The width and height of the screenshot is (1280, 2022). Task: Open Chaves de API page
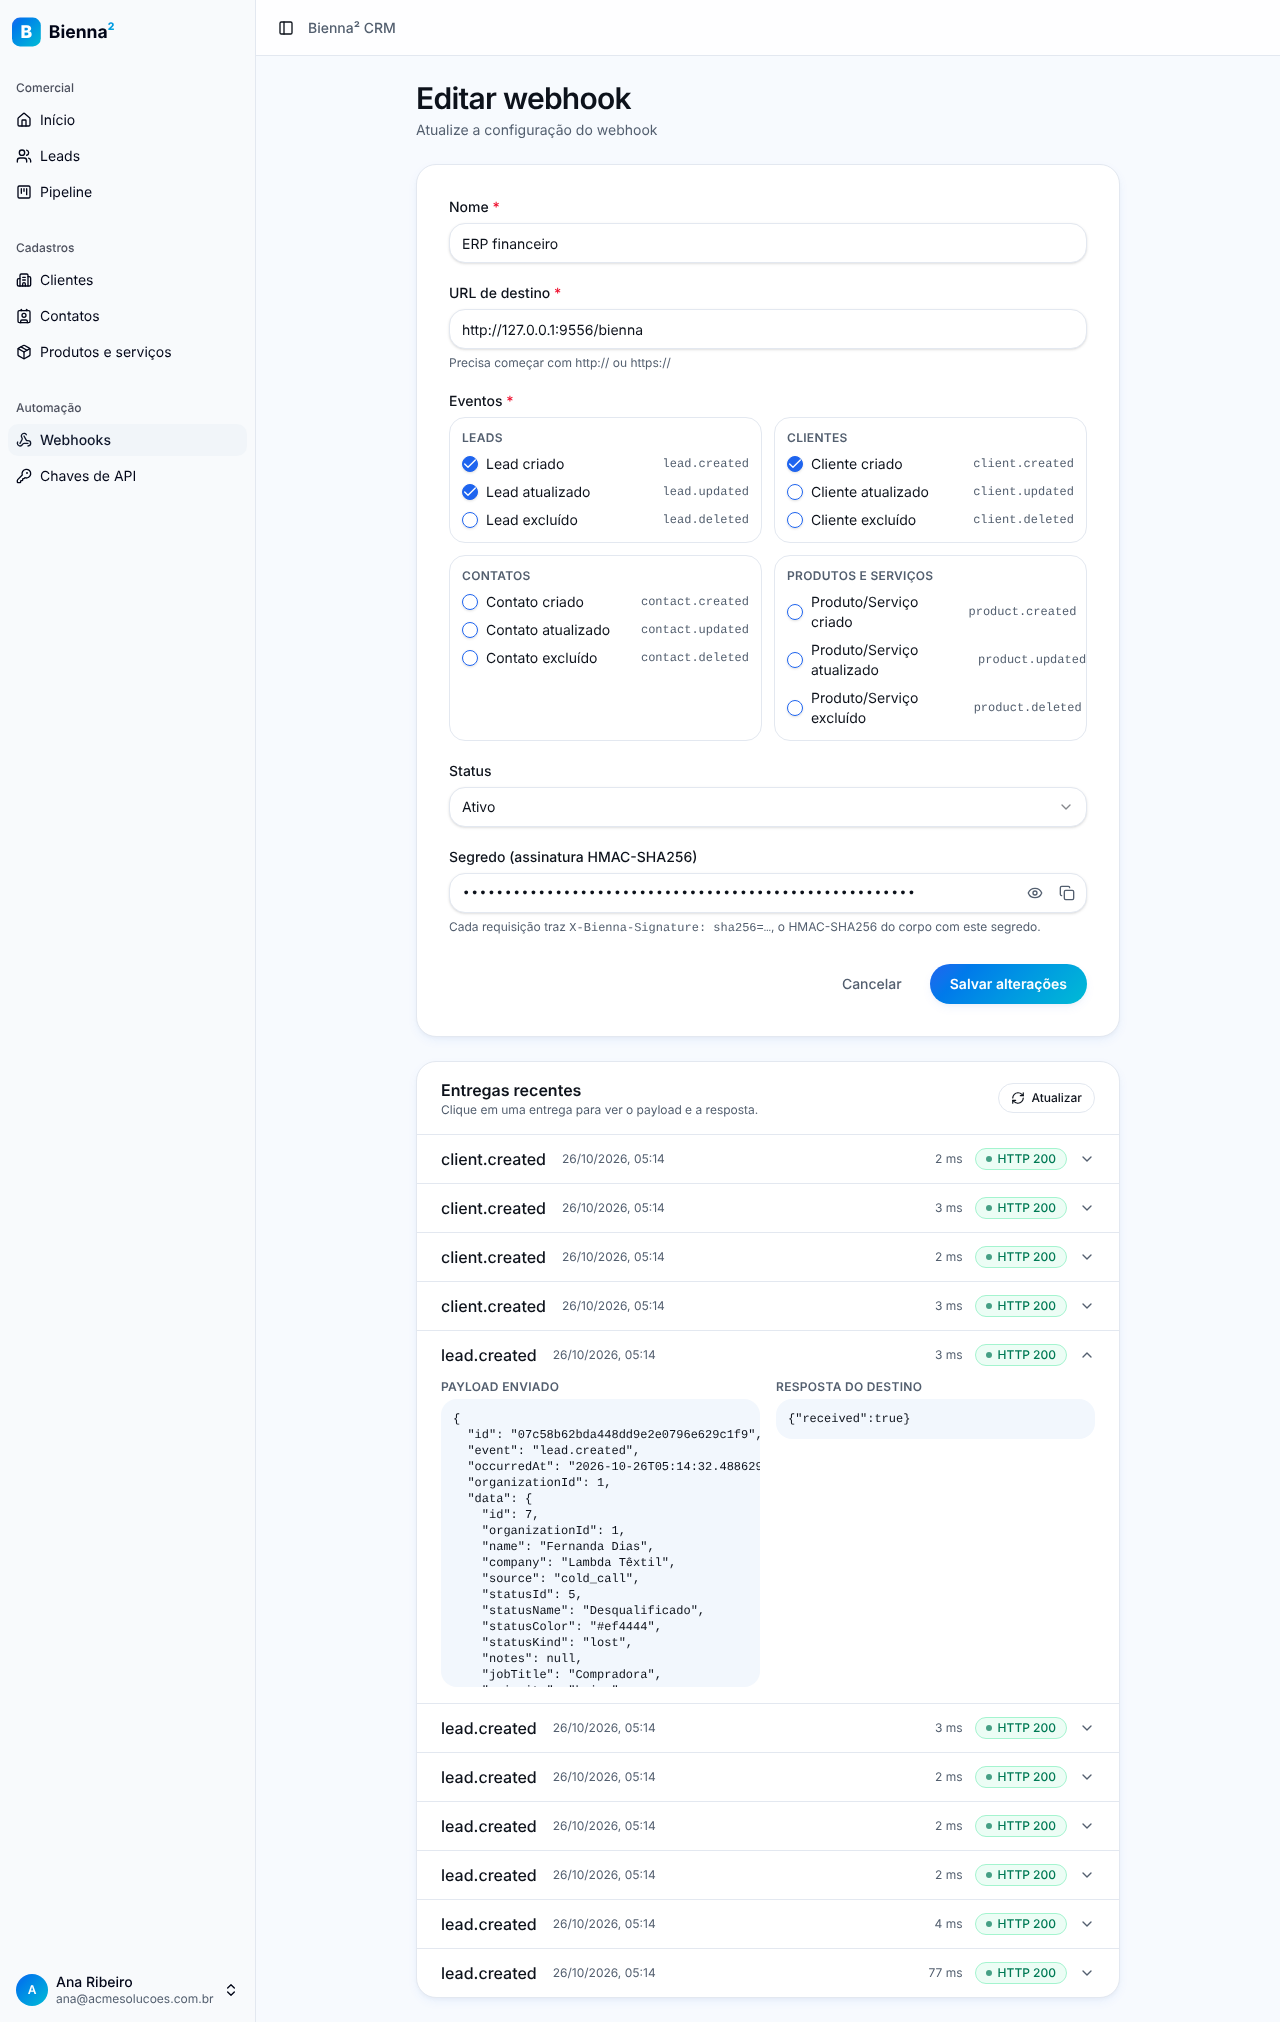tap(127, 476)
